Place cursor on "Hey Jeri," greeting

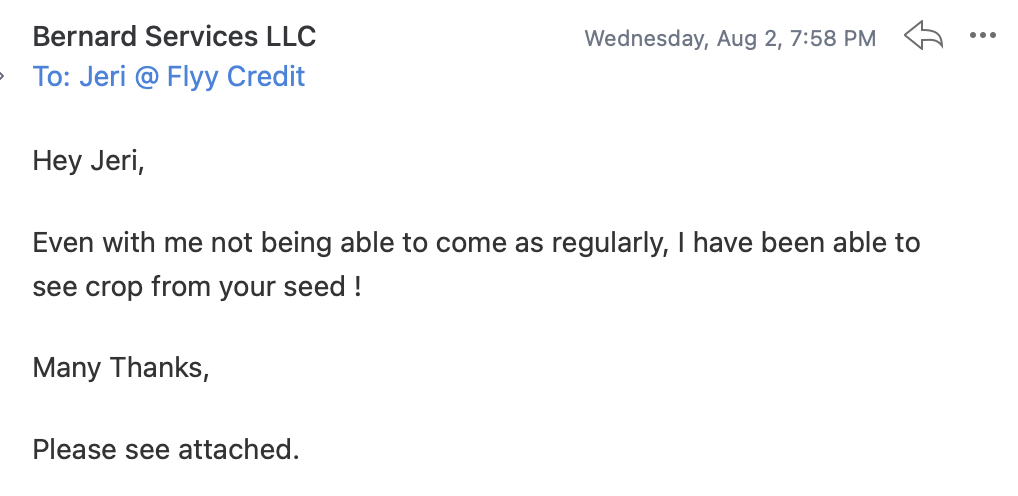(88, 160)
